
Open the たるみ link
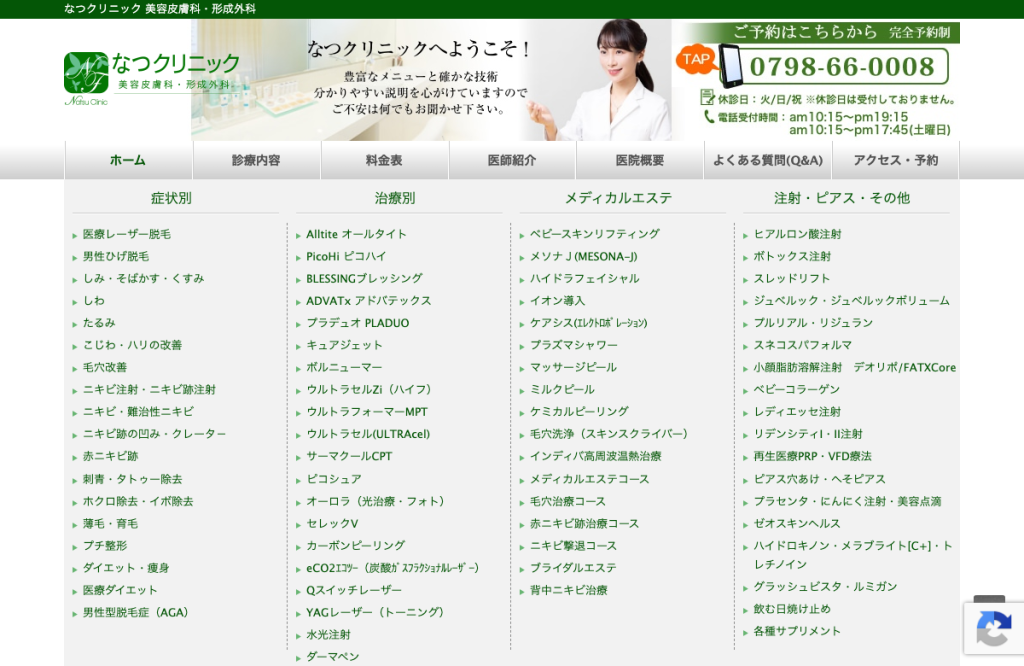point(99,323)
